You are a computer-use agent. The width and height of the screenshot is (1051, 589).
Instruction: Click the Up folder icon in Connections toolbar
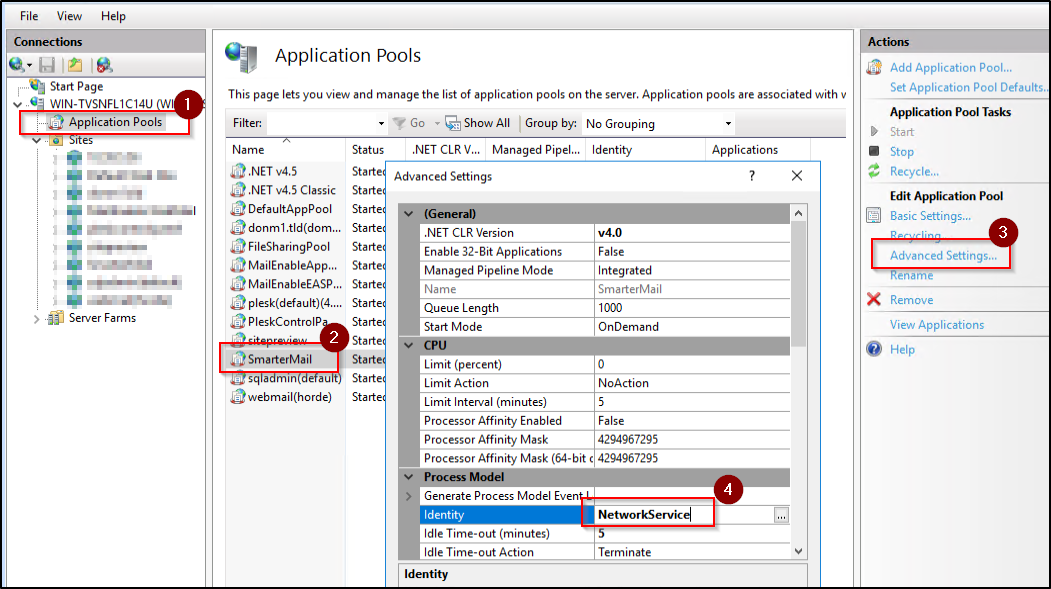[x=75, y=65]
